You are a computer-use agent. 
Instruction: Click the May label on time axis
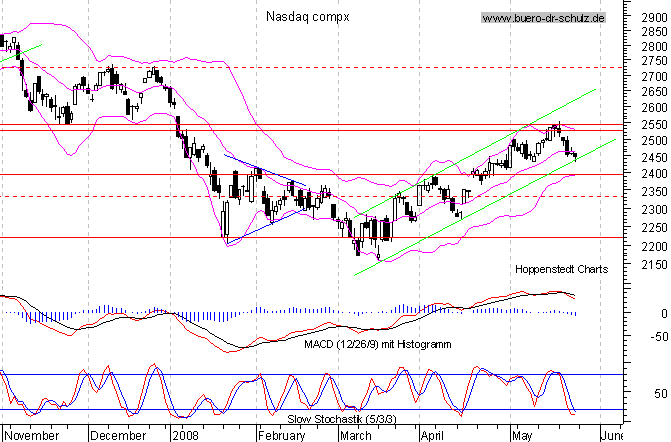[522, 435]
